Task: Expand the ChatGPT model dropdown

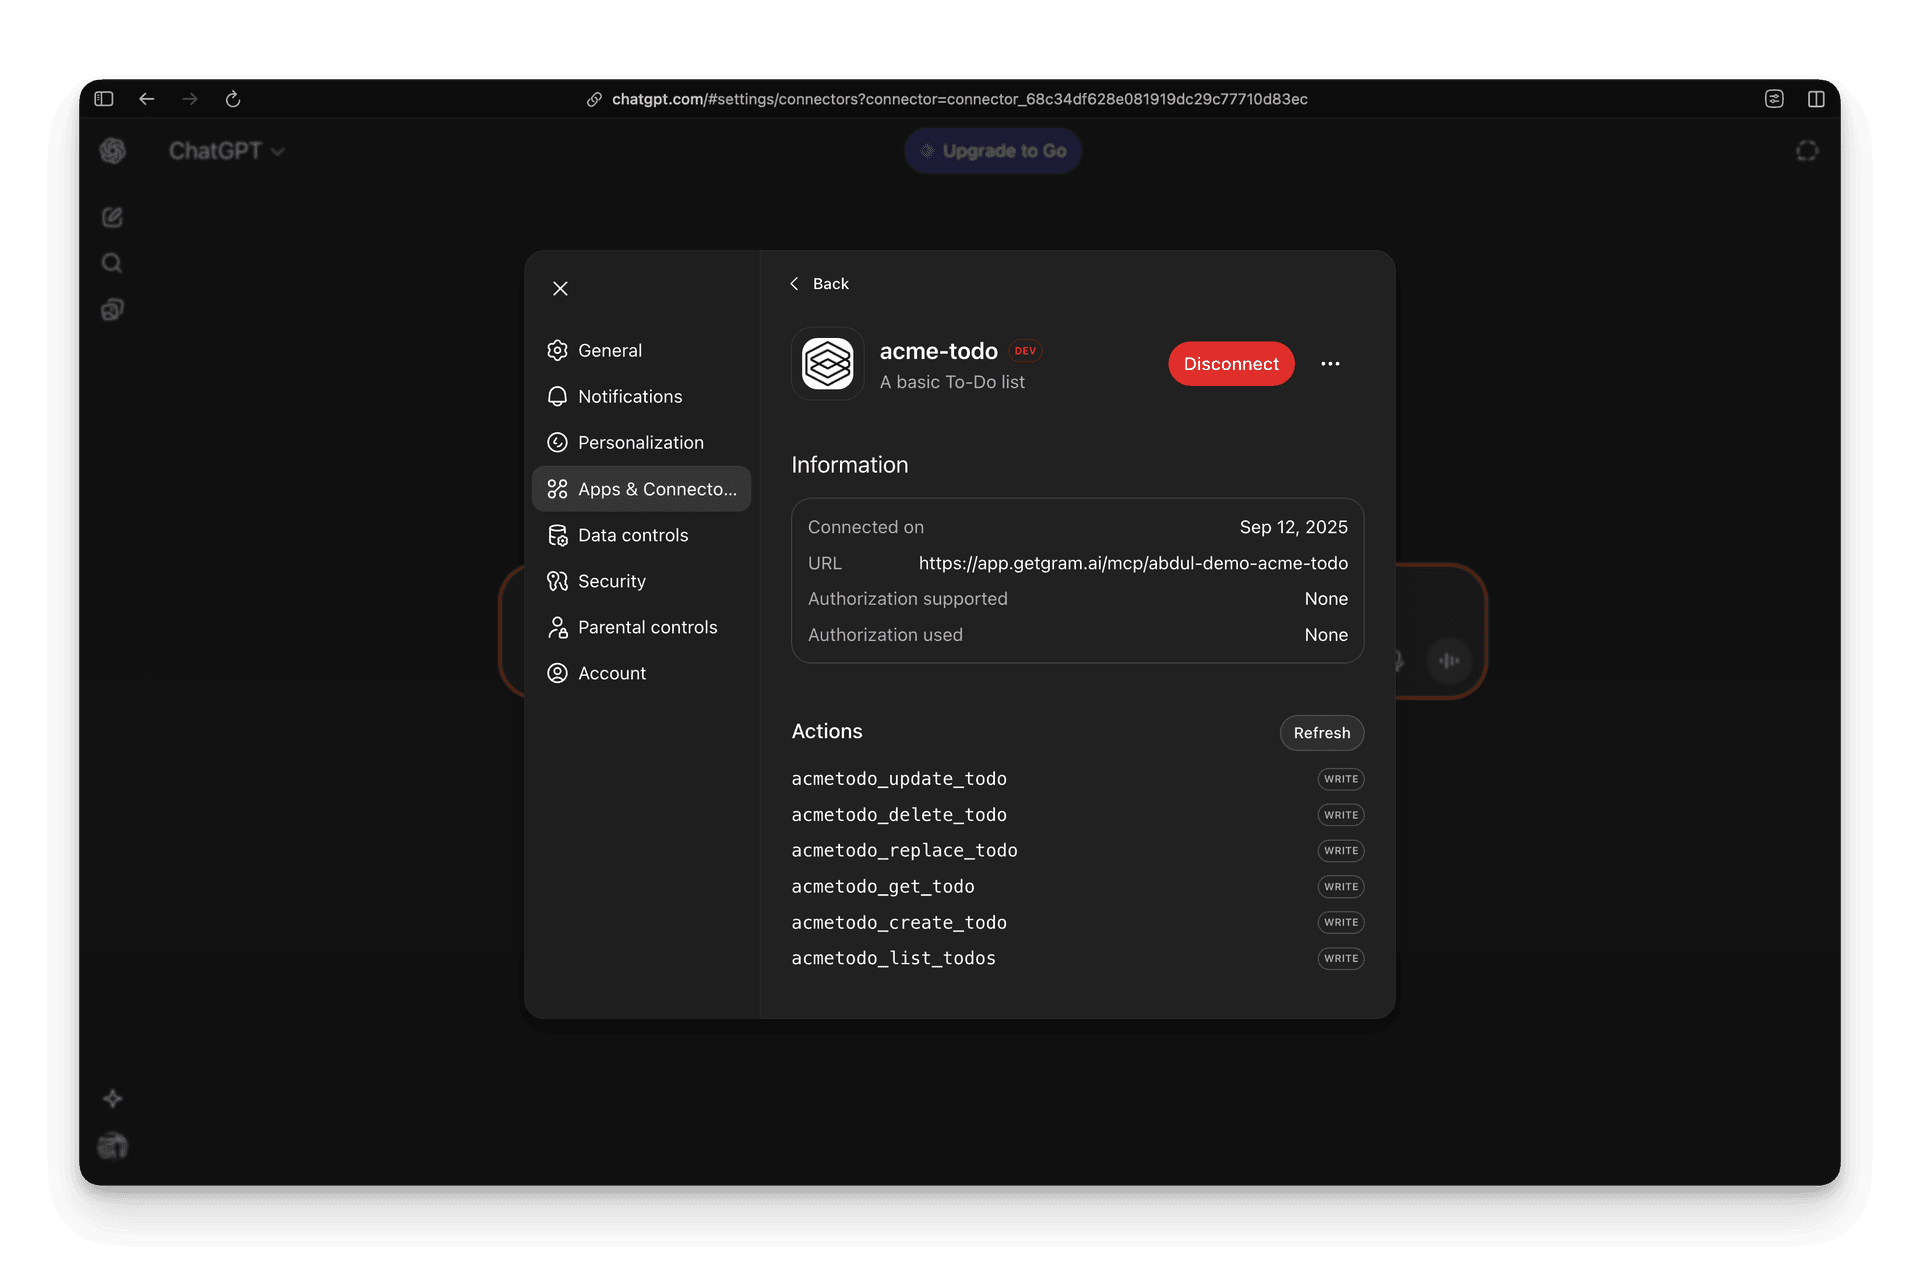Action: (x=227, y=151)
